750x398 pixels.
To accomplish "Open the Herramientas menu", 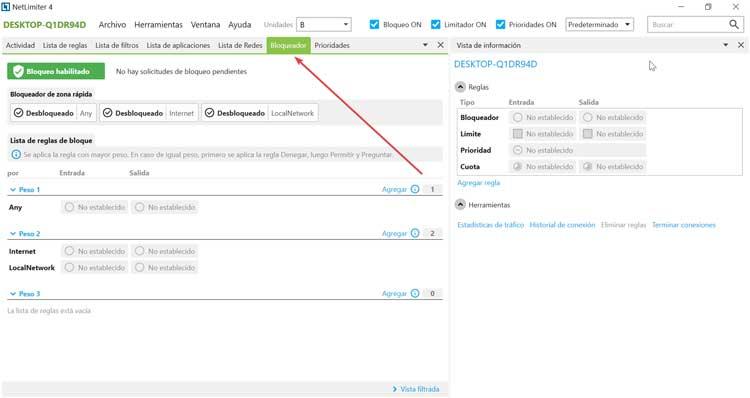I will pyautogui.click(x=158, y=24).
